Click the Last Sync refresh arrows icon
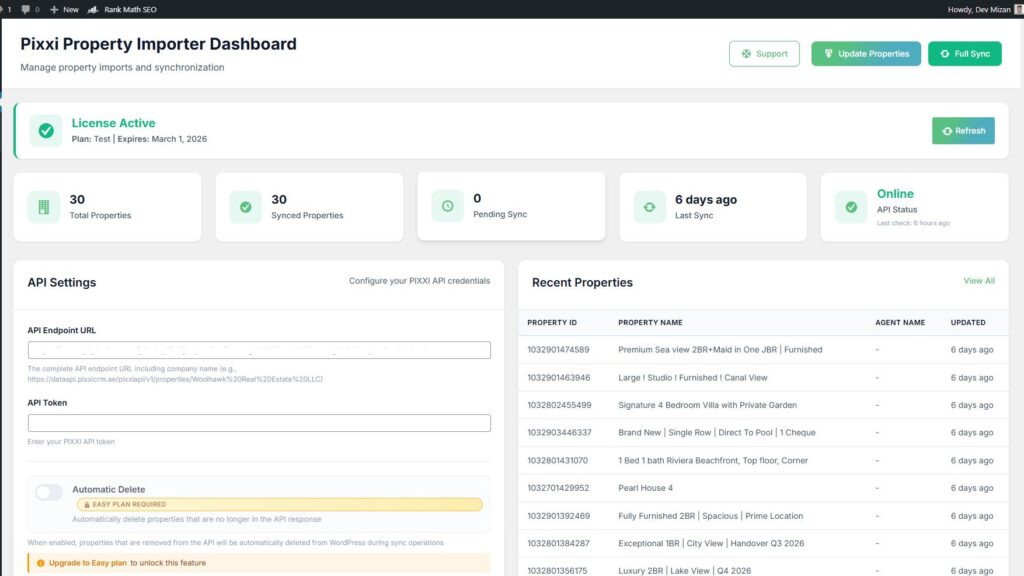This screenshot has width=1024, height=576. click(650, 207)
